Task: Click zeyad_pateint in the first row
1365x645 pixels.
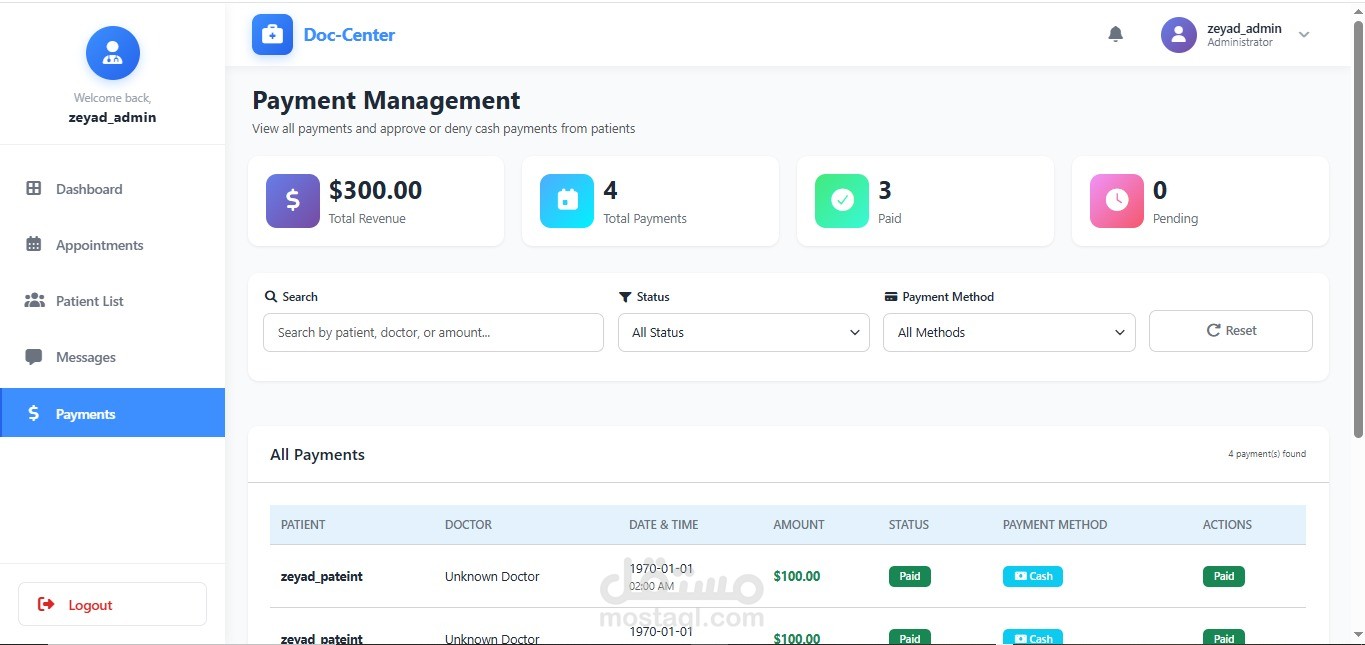Action: pyautogui.click(x=322, y=576)
